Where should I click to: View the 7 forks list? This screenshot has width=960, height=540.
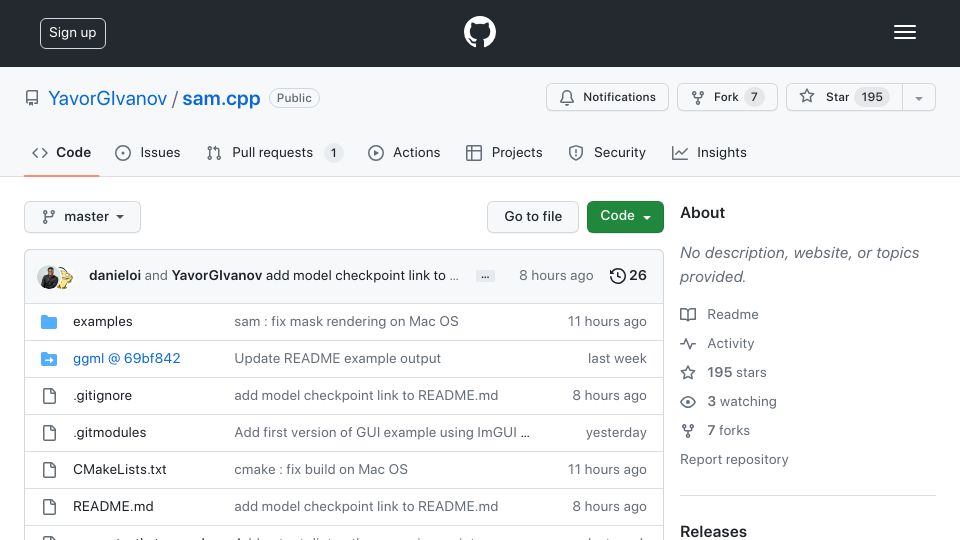click(x=729, y=430)
